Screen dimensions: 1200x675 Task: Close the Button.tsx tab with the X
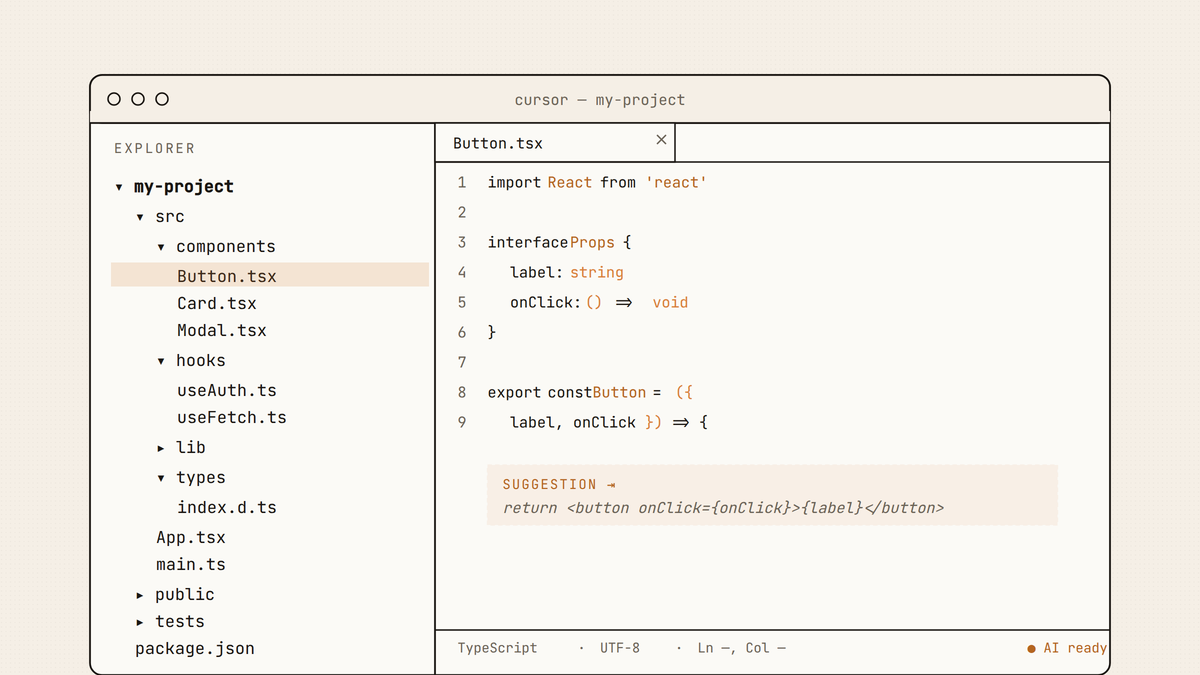point(661,140)
